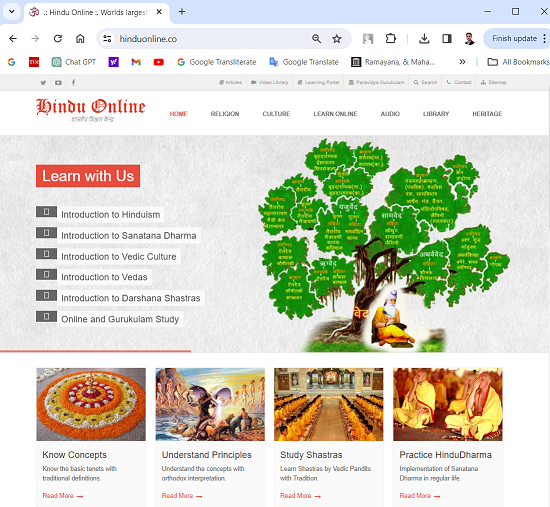Click the Twitter icon in top bar
This screenshot has width=550, height=507.
(43, 83)
